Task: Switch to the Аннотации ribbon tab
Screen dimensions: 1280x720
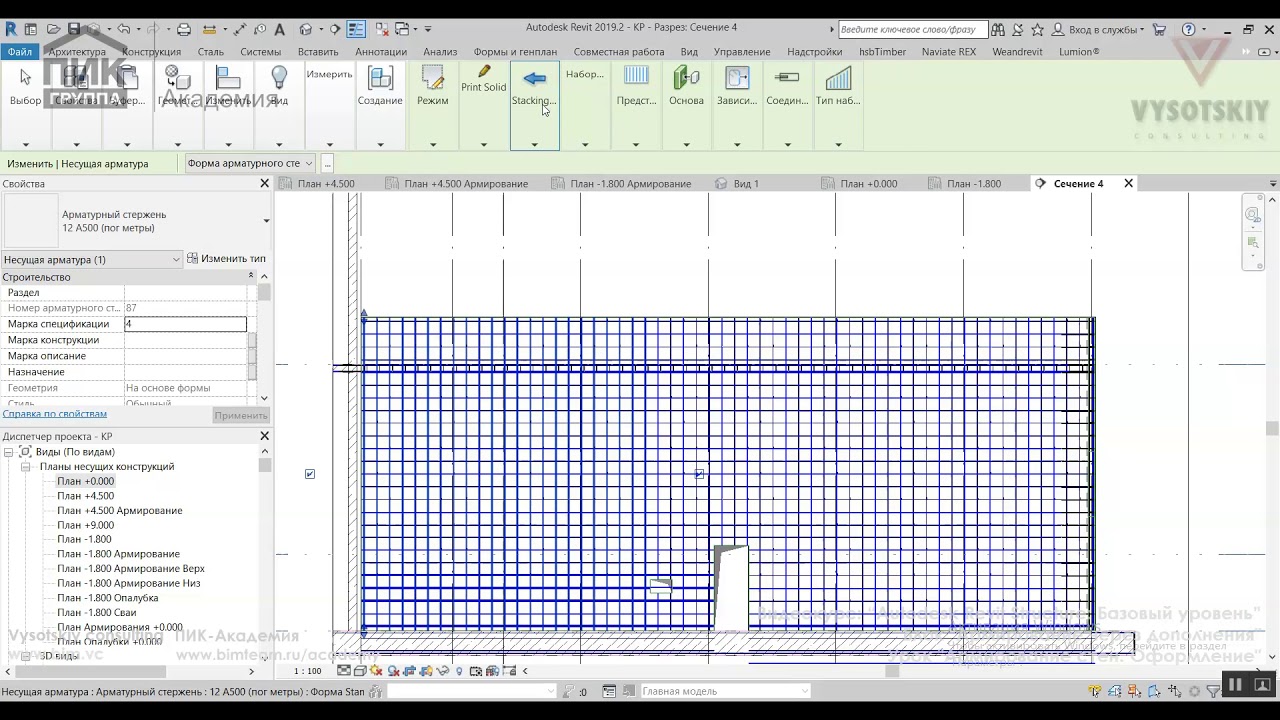Action: [x=381, y=52]
